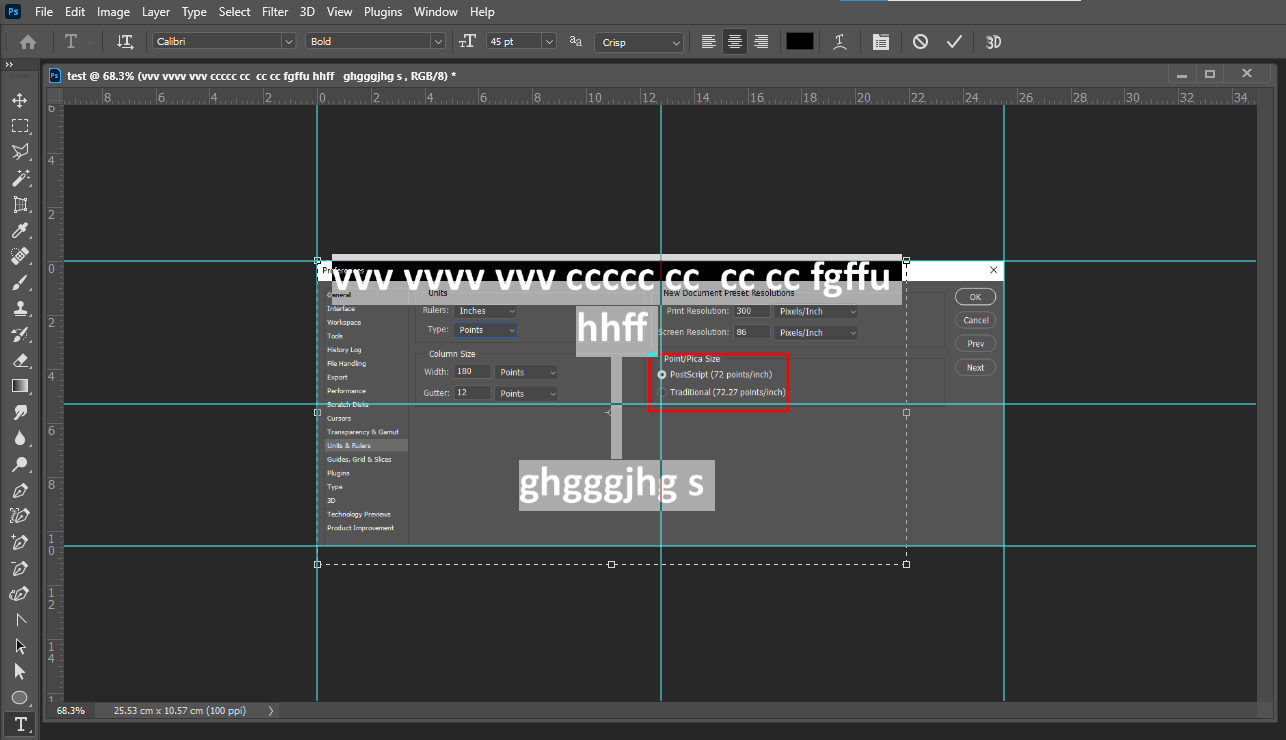Select the Horizontal Type tool

20,723
